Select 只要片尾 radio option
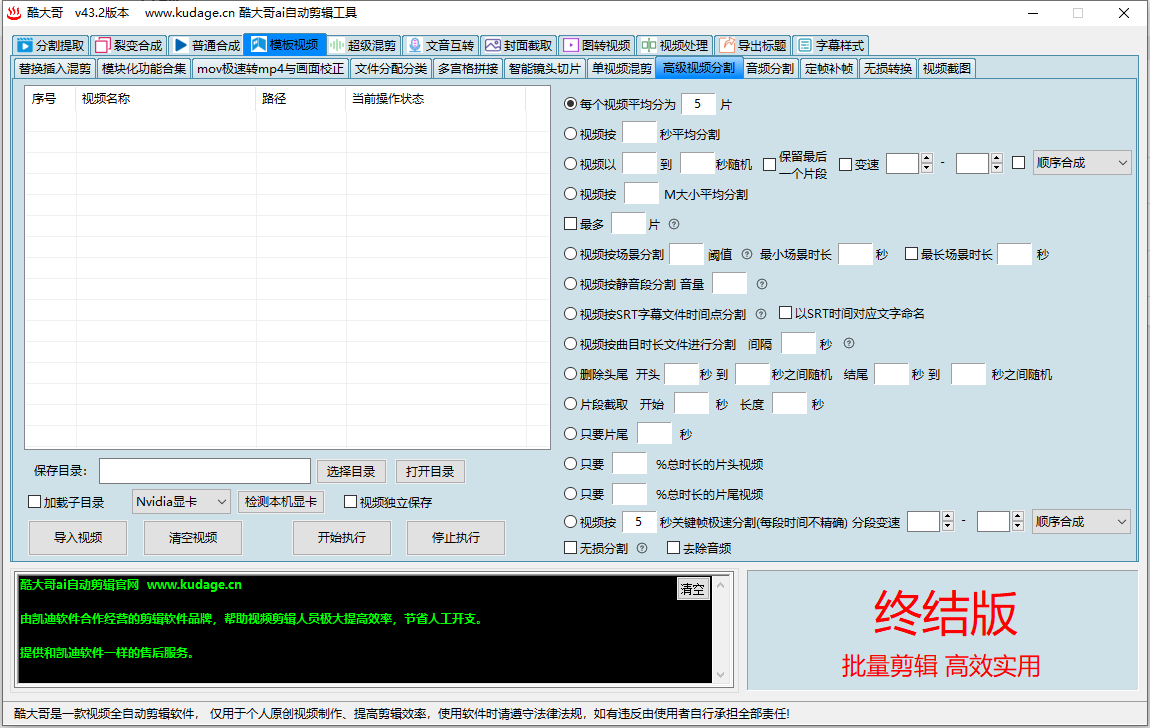This screenshot has width=1150, height=728. click(571, 434)
